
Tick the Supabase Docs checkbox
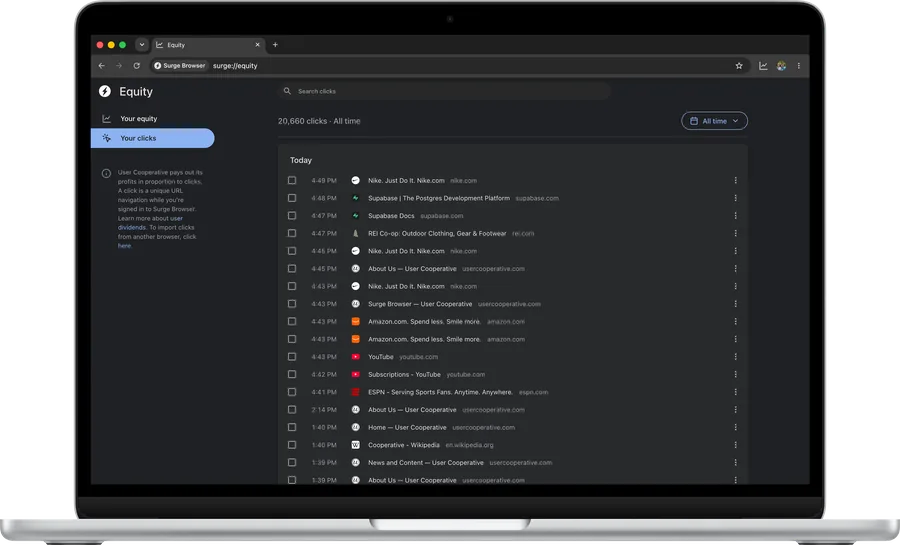[292, 216]
